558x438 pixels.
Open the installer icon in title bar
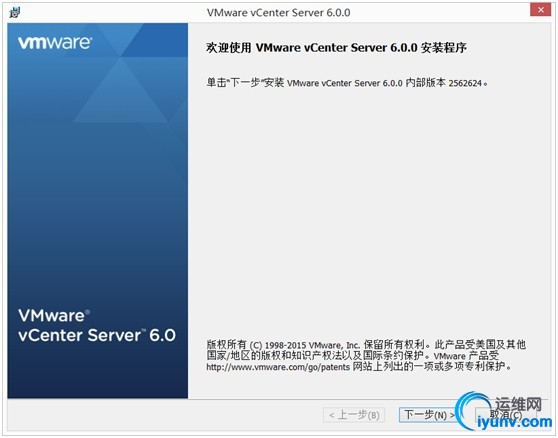tap(15, 13)
